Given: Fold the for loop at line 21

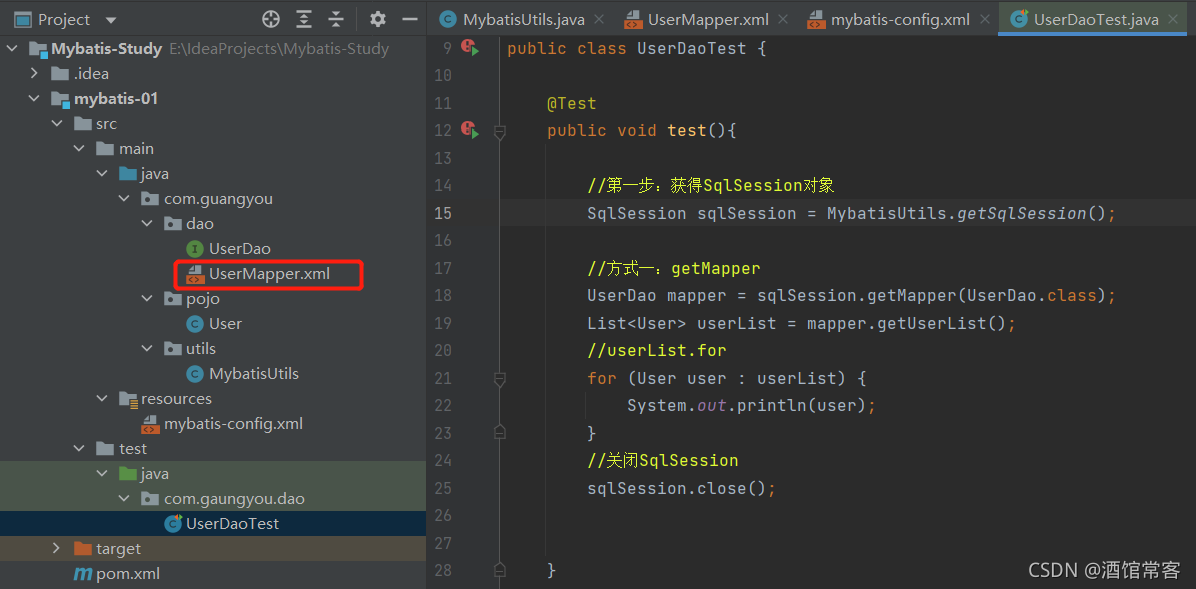Looking at the screenshot, I should coord(500,378).
